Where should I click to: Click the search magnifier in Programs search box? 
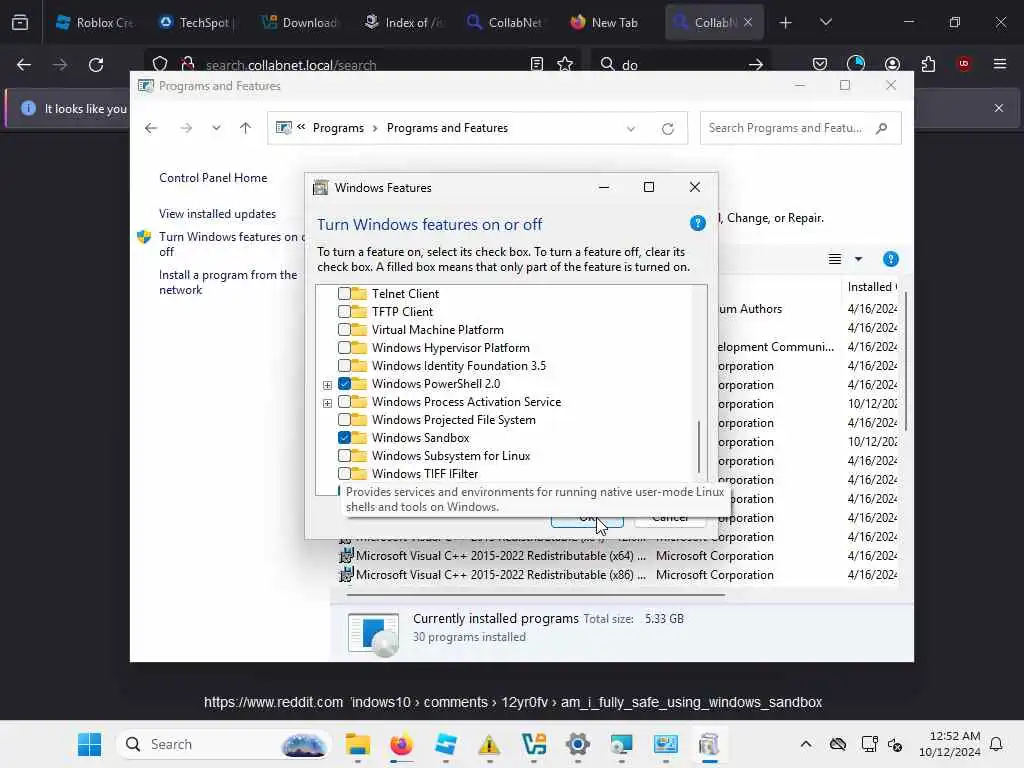point(882,128)
